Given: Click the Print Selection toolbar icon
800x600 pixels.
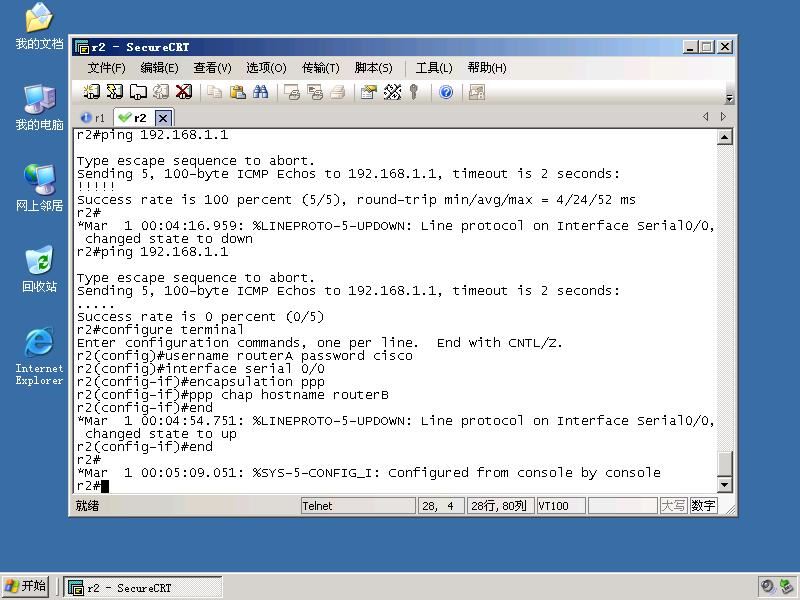Looking at the screenshot, I should tap(315, 92).
